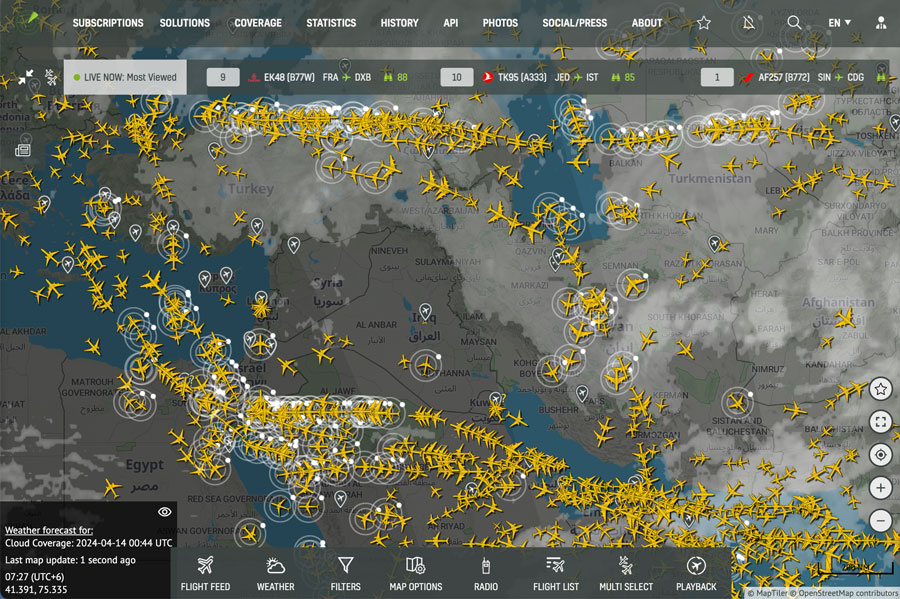Open the Weather layer options
900x599 pixels.
tap(276, 574)
